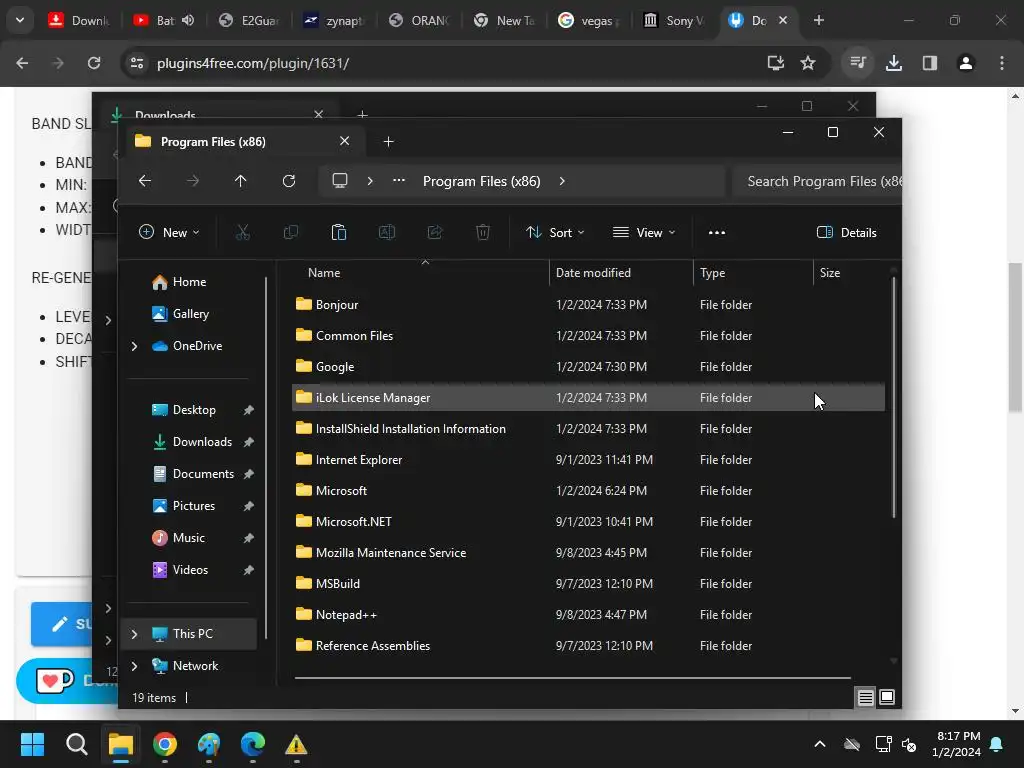Switch to the vegas Google Chrome tab
The width and height of the screenshot is (1024, 768).
point(589,20)
